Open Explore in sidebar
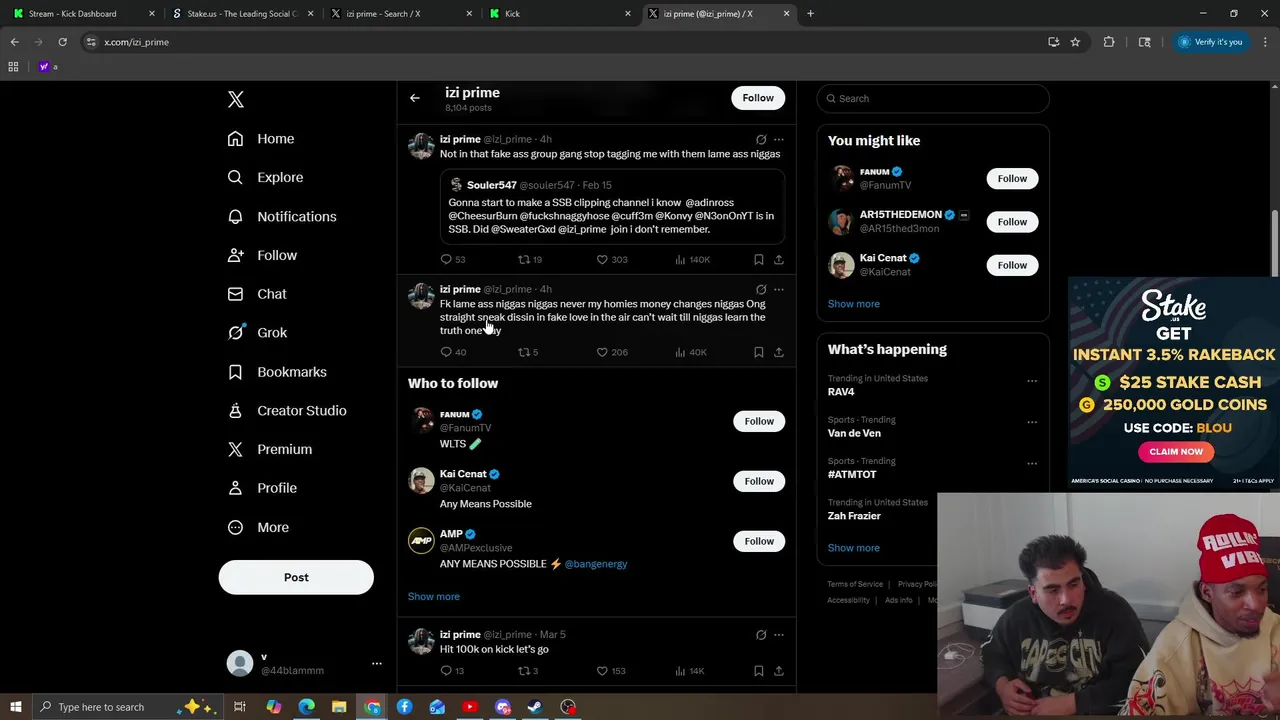Viewport: 1280px width, 720px height. coord(265,177)
